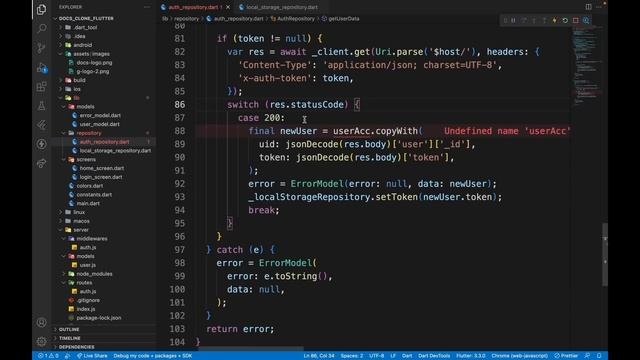The image size is (640, 360).
Task: Click AuthRepository in the breadcrumb
Action: point(296,19)
